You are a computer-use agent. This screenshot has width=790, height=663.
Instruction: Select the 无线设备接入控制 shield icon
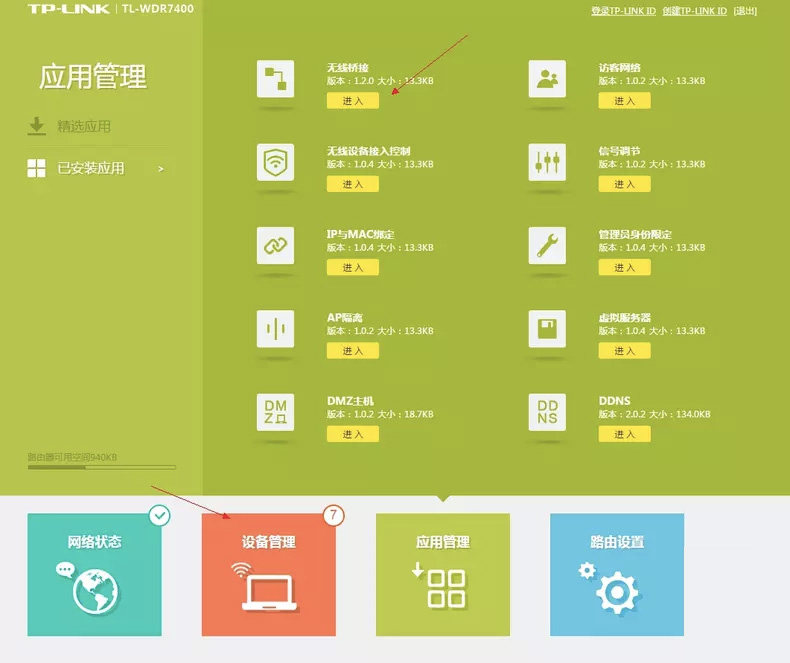(x=276, y=162)
